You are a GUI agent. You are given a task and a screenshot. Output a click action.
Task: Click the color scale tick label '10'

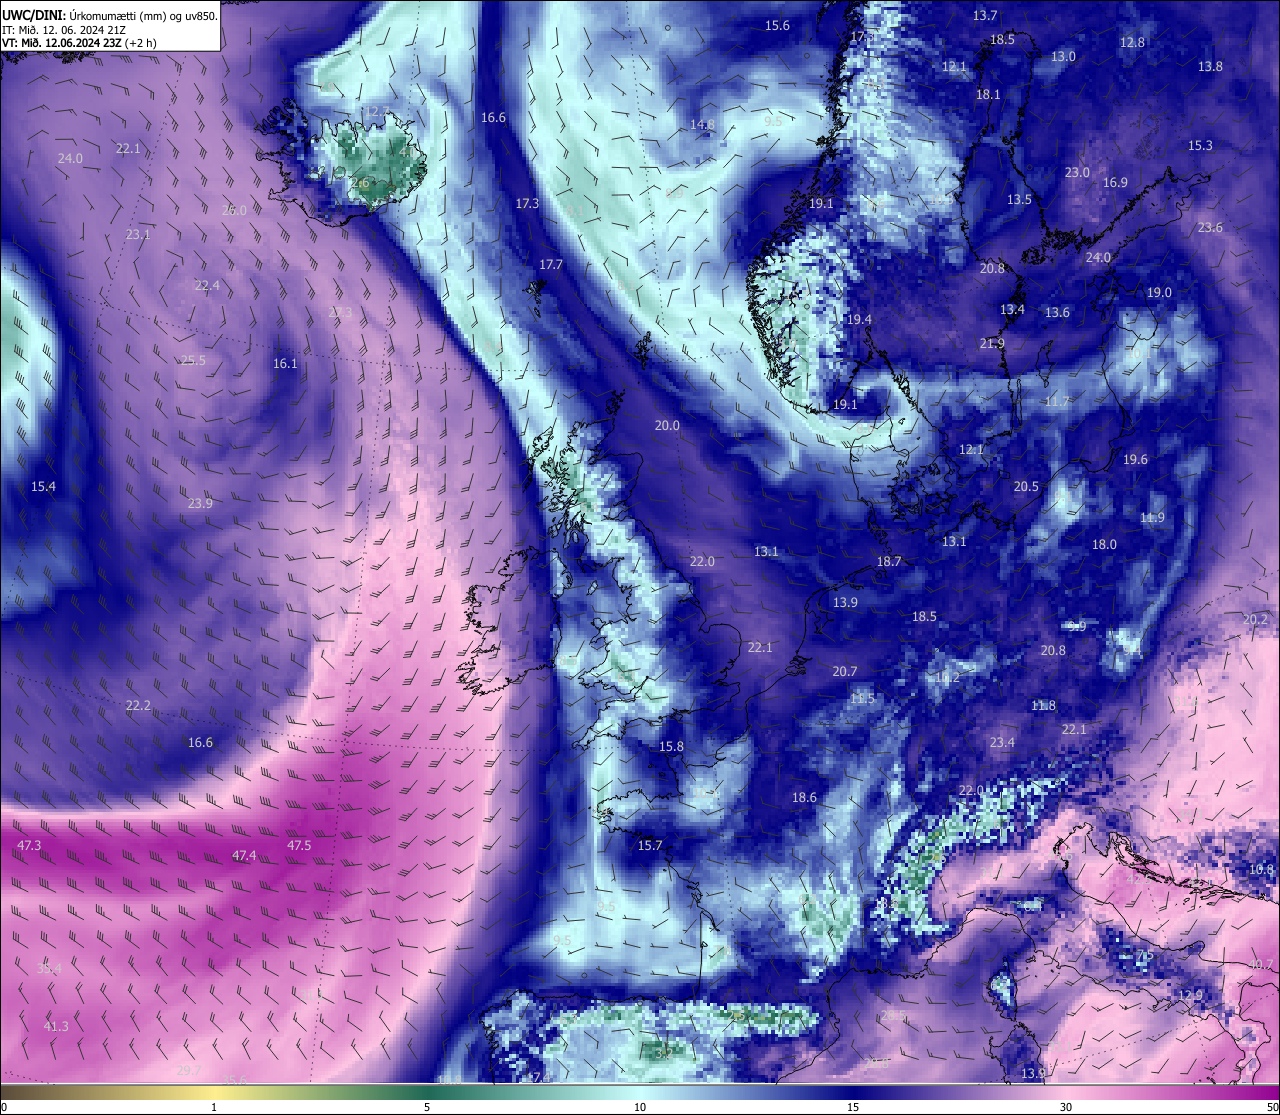(x=640, y=1107)
